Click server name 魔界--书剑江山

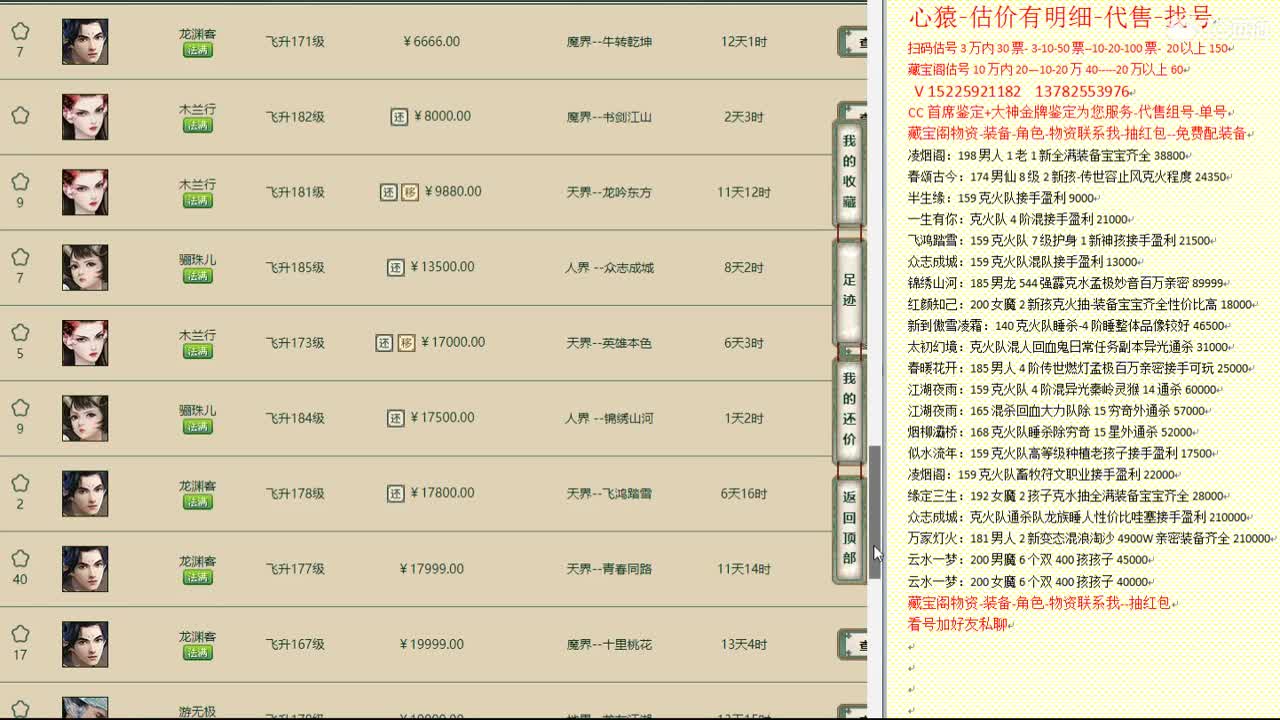(x=609, y=117)
